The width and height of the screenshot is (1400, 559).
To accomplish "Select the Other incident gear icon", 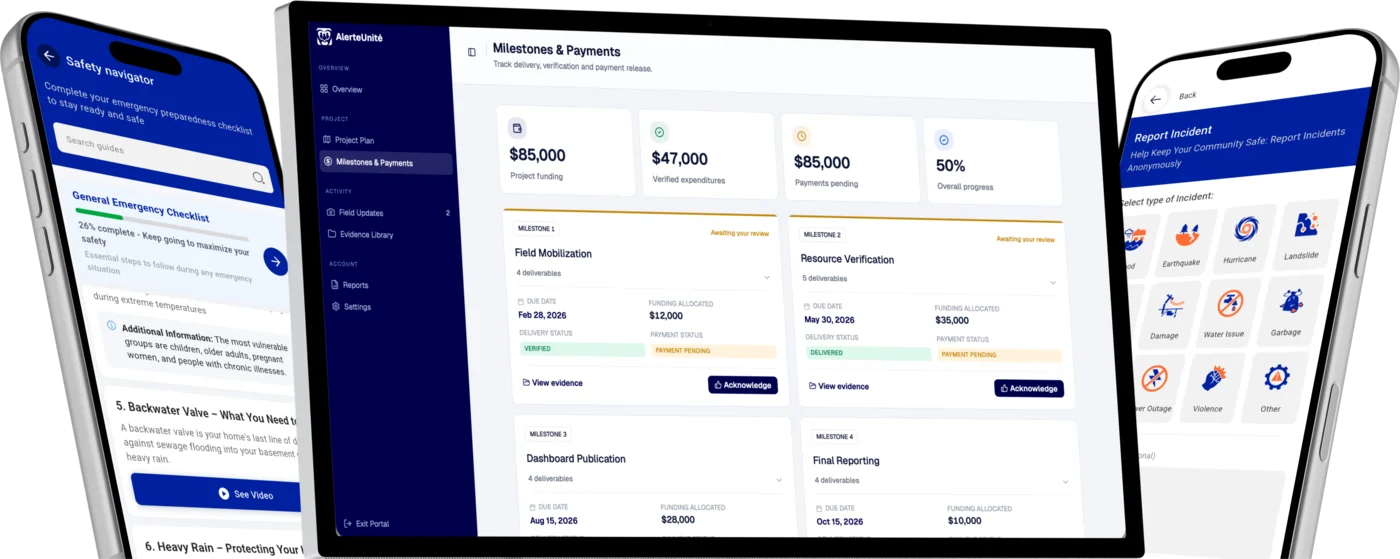I will pyautogui.click(x=1275, y=377).
